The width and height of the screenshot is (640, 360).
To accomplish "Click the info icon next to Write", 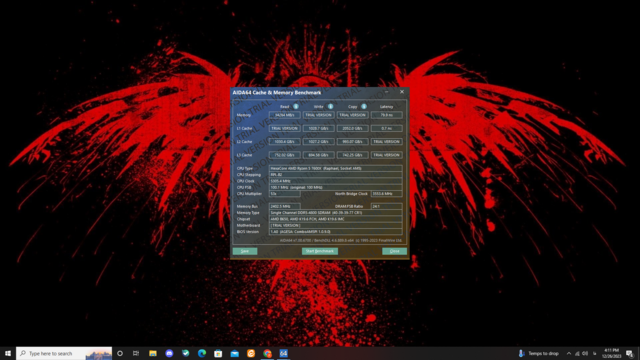I will click(x=330, y=107).
